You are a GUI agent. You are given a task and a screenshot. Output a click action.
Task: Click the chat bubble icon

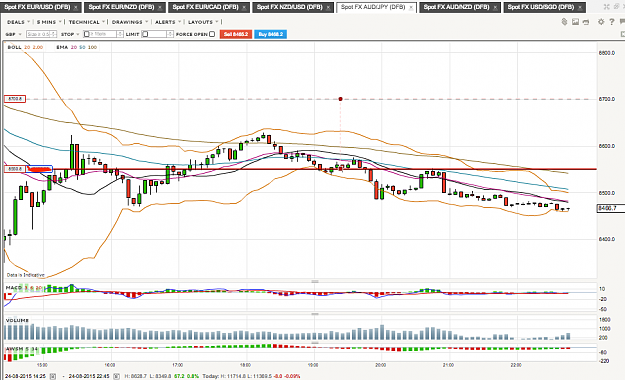click(x=622, y=22)
